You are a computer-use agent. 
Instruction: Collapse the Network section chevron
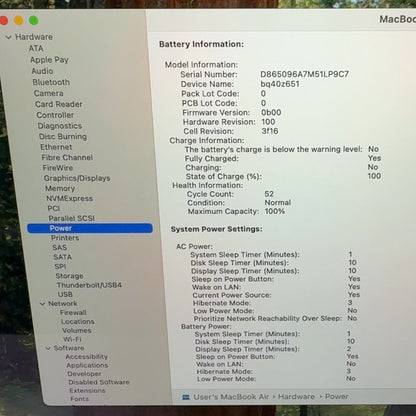pyautogui.click(x=42, y=304)
